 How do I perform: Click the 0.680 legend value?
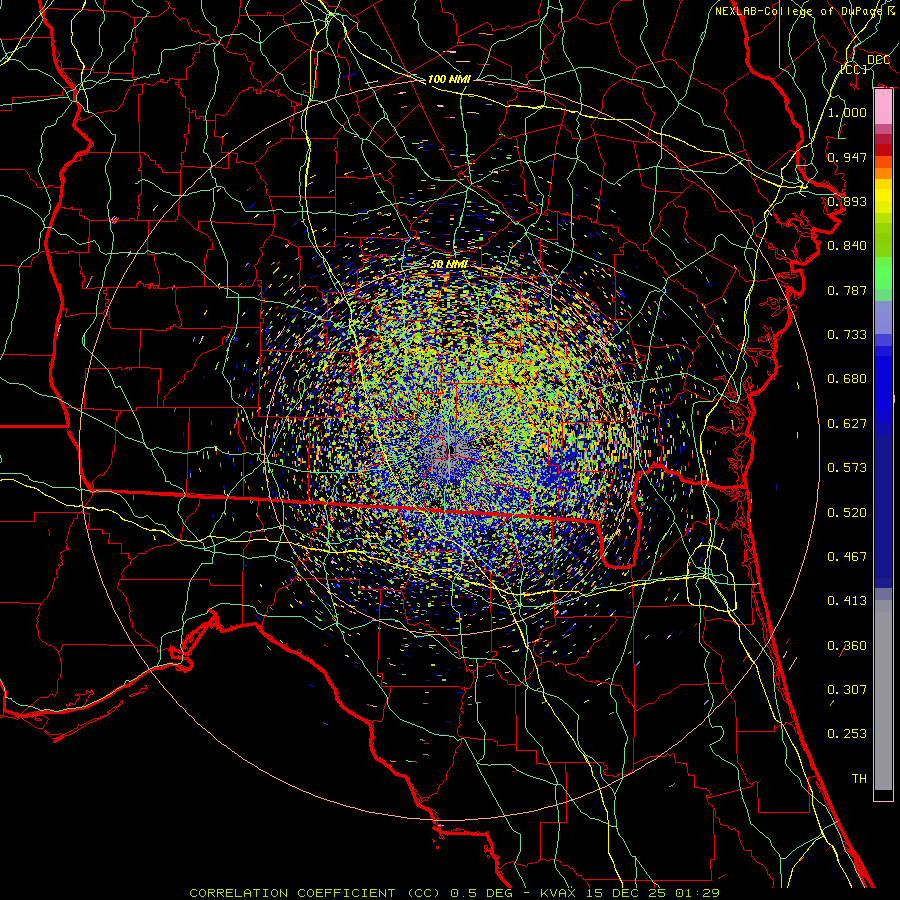847,379
